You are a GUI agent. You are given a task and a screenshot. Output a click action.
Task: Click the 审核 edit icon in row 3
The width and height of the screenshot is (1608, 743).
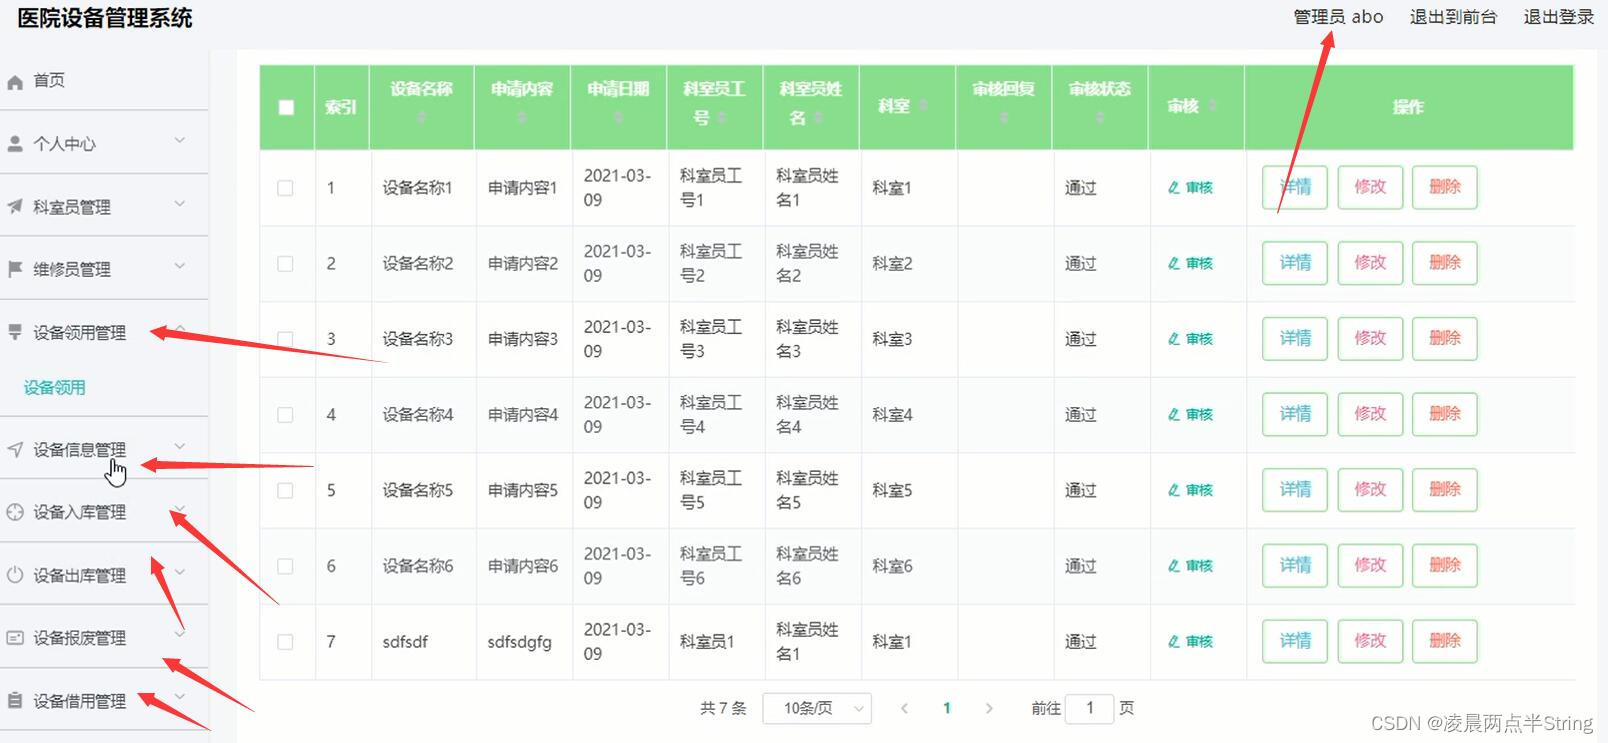(1174, 339)
